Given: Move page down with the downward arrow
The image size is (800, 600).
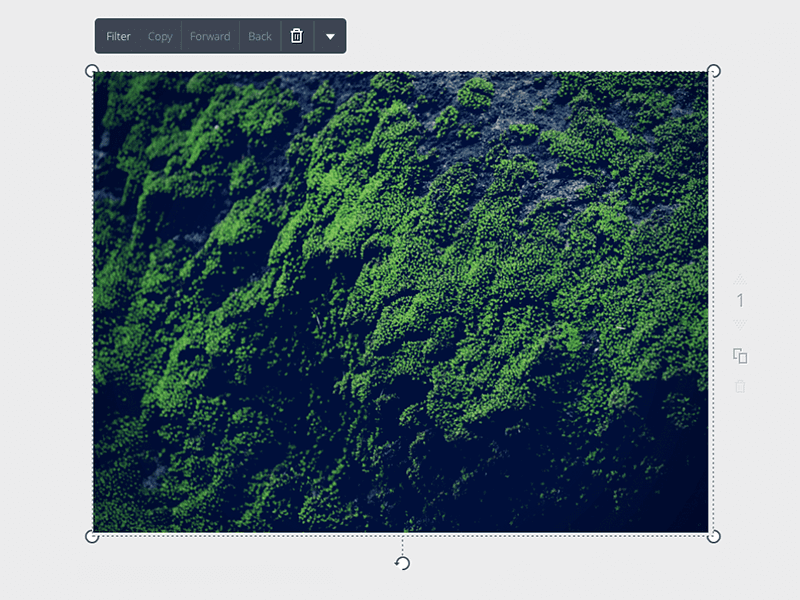Looking at the screenshot, I should pyautogui.click(x=740, y=323).
